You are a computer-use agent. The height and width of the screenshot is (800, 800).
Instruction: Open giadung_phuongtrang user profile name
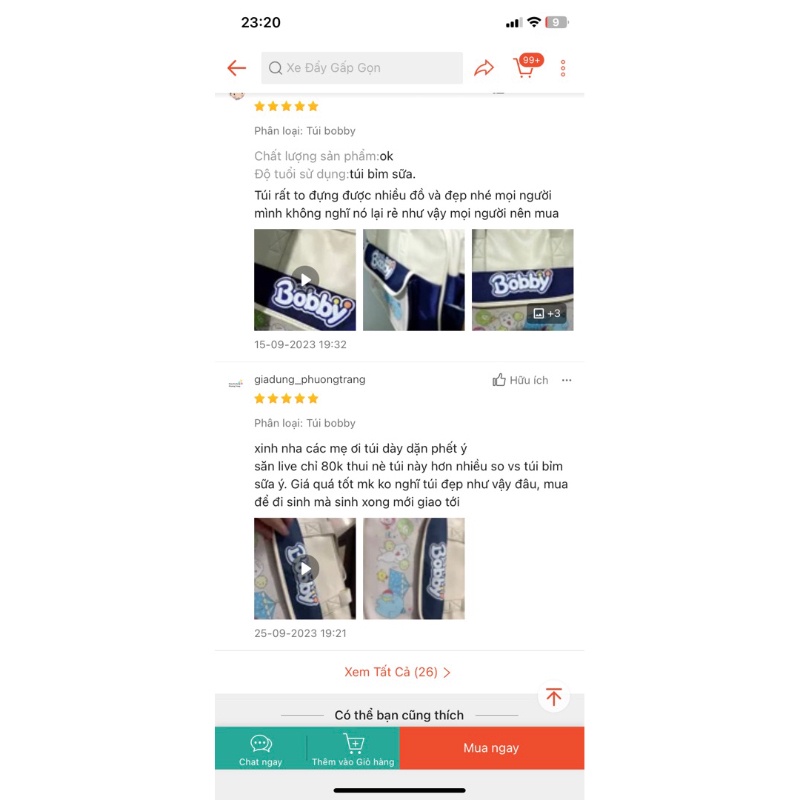[310, 380]
